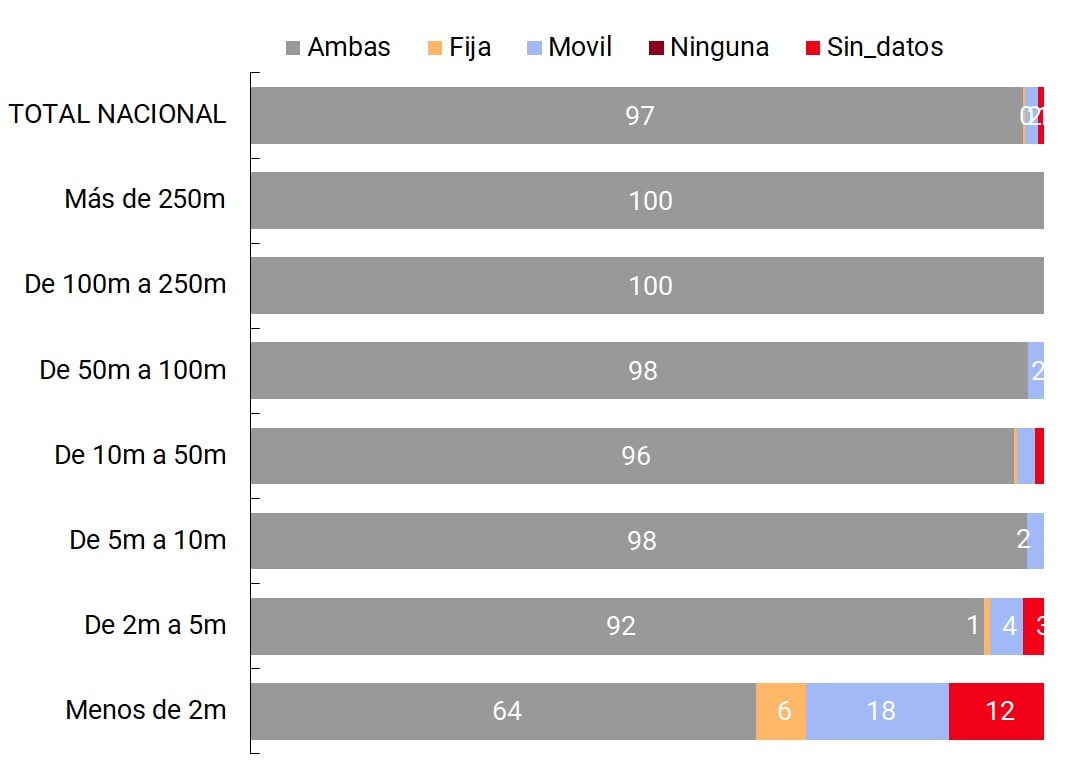This screenshot has height=775, width=1067.
Task: Select the De 100m a 250m gray bar
Action: point(646,286)
